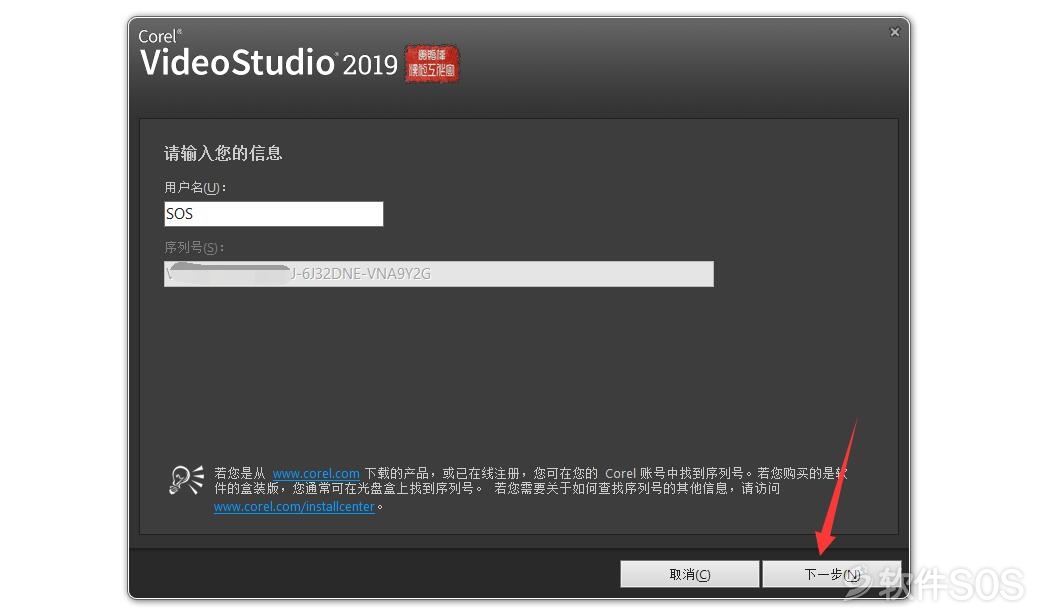
Task: Click the 下一步(N) next button
Action: tap(832, 574)
